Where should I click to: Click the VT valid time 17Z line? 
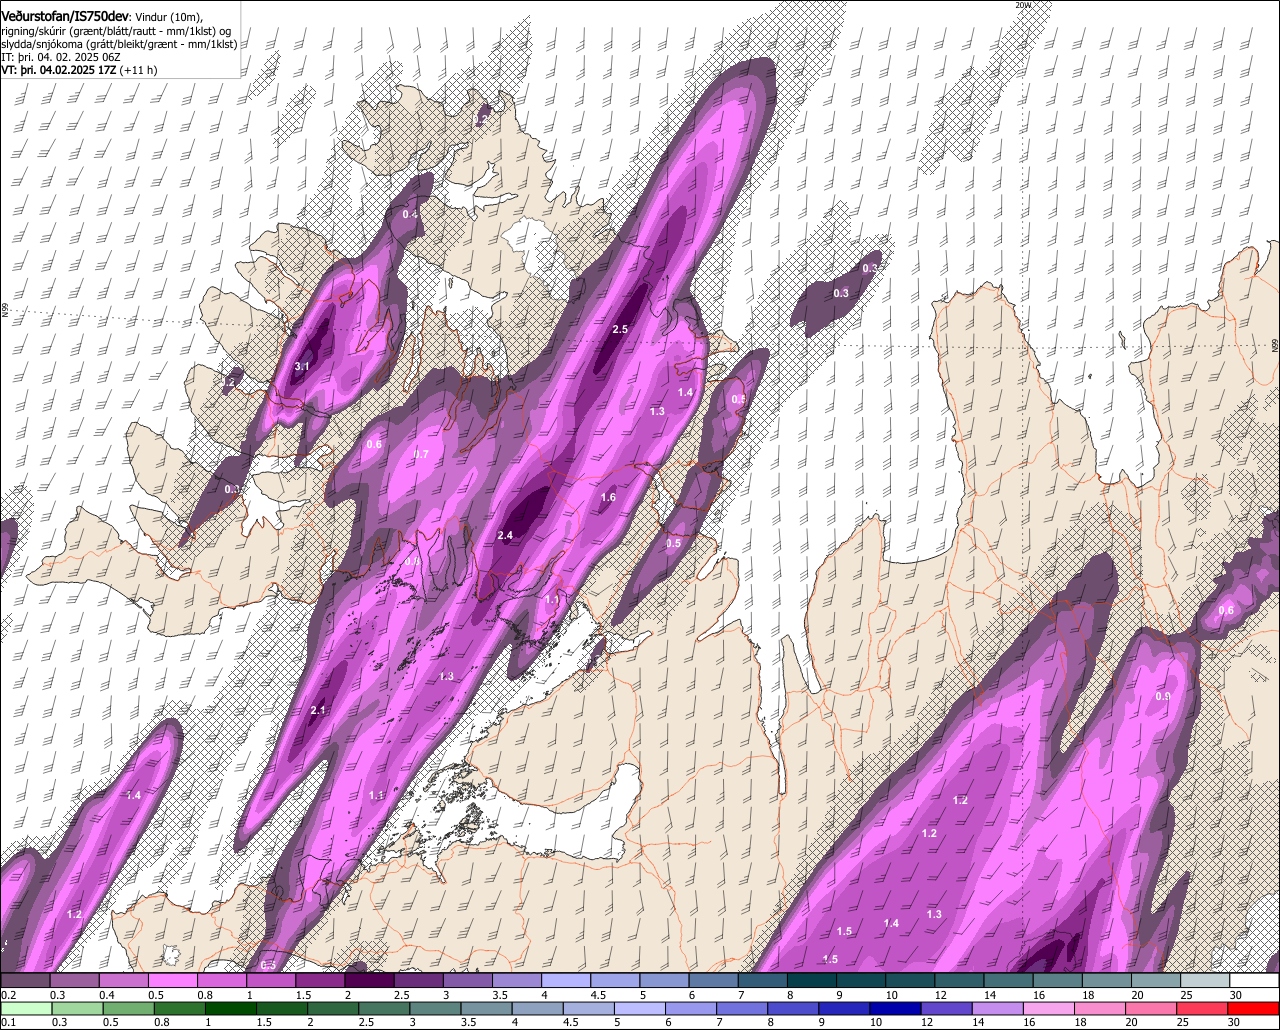(x=79, y=71)
